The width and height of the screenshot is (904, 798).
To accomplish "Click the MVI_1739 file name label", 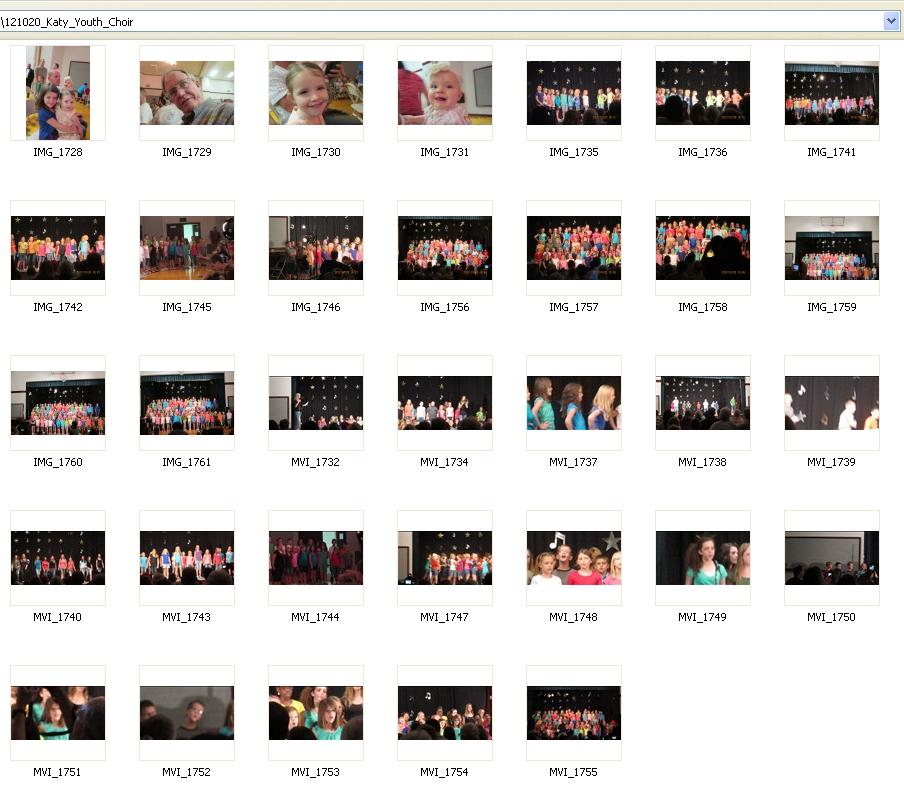I will pos(831,462).
